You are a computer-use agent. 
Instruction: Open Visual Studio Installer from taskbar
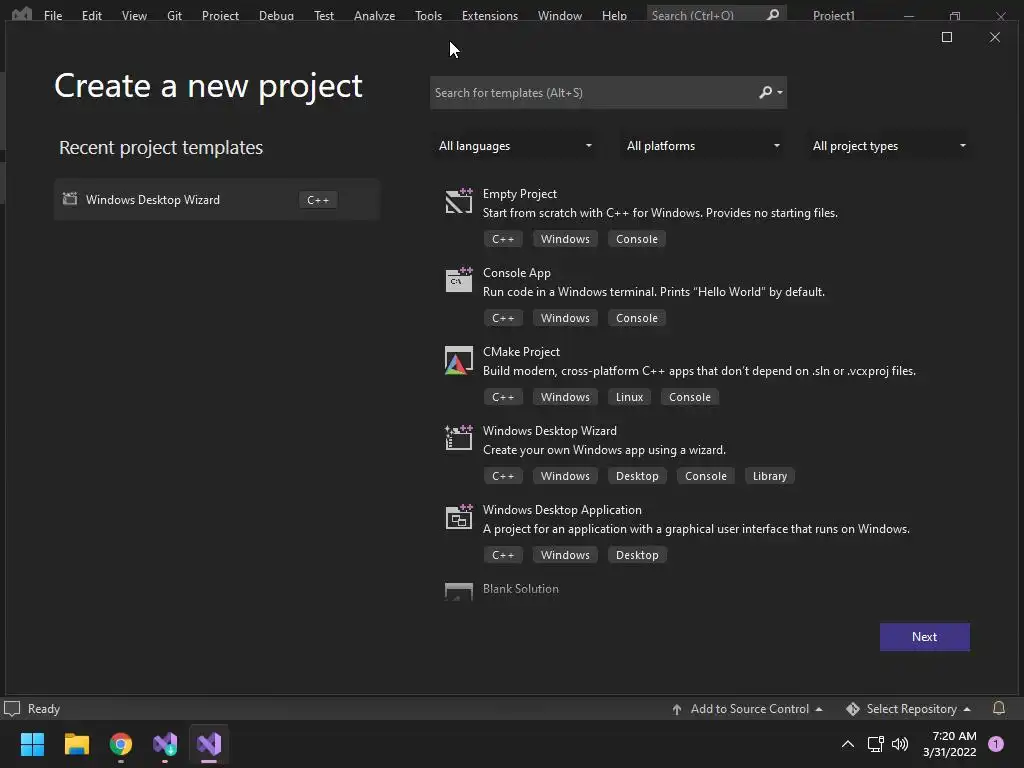[165, 744]
